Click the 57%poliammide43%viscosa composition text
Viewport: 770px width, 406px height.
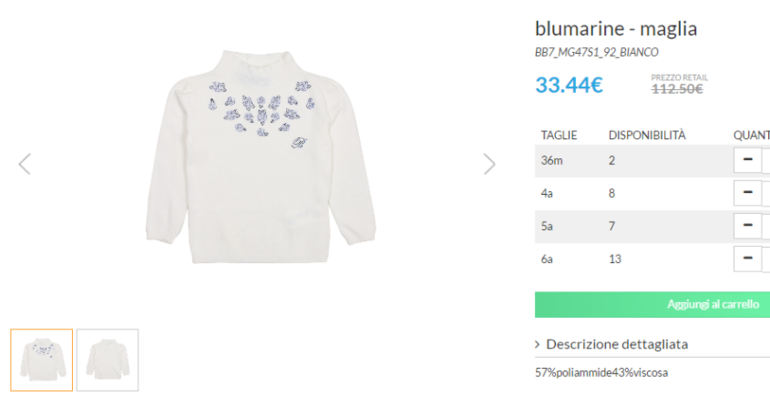[x=601, y=373]
